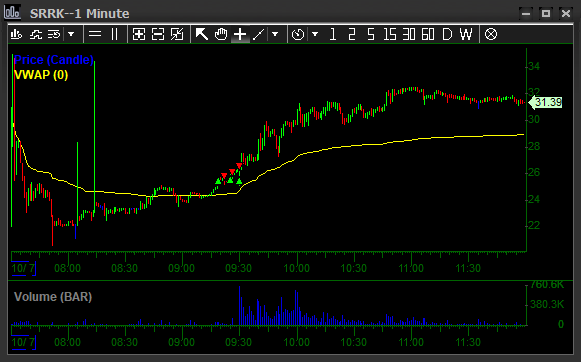The width and height of the screenshot is (581, 362).
Task: Switch to daily D interval
Action: 447,34
